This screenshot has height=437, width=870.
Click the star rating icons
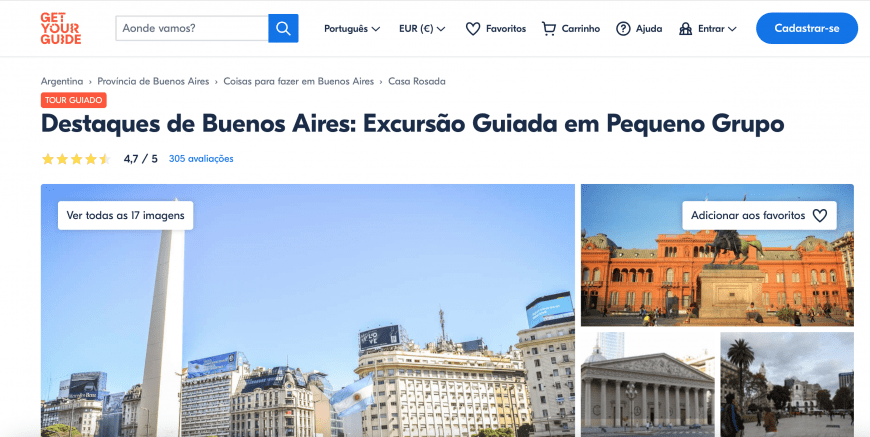(76, 159)
